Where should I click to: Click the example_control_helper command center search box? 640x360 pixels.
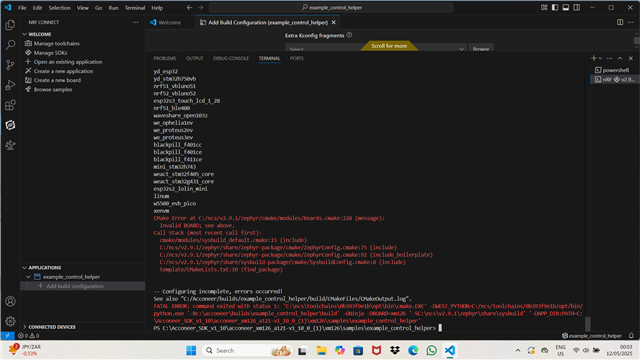[331, 7]
